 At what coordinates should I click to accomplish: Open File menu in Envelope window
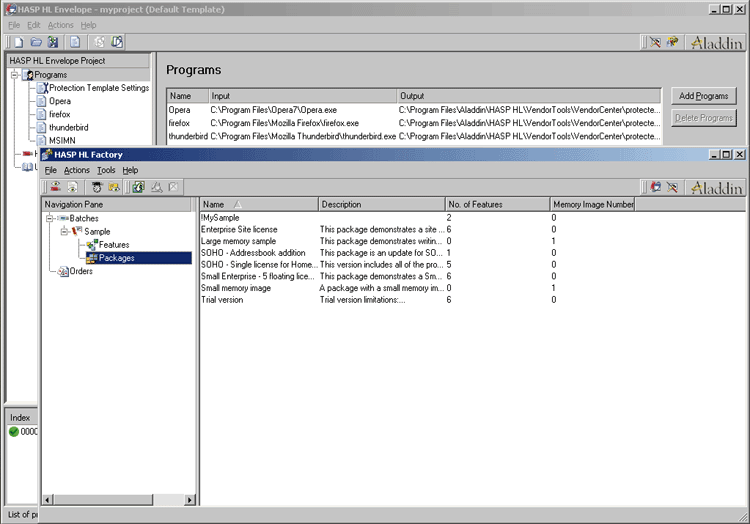(14, 25)
